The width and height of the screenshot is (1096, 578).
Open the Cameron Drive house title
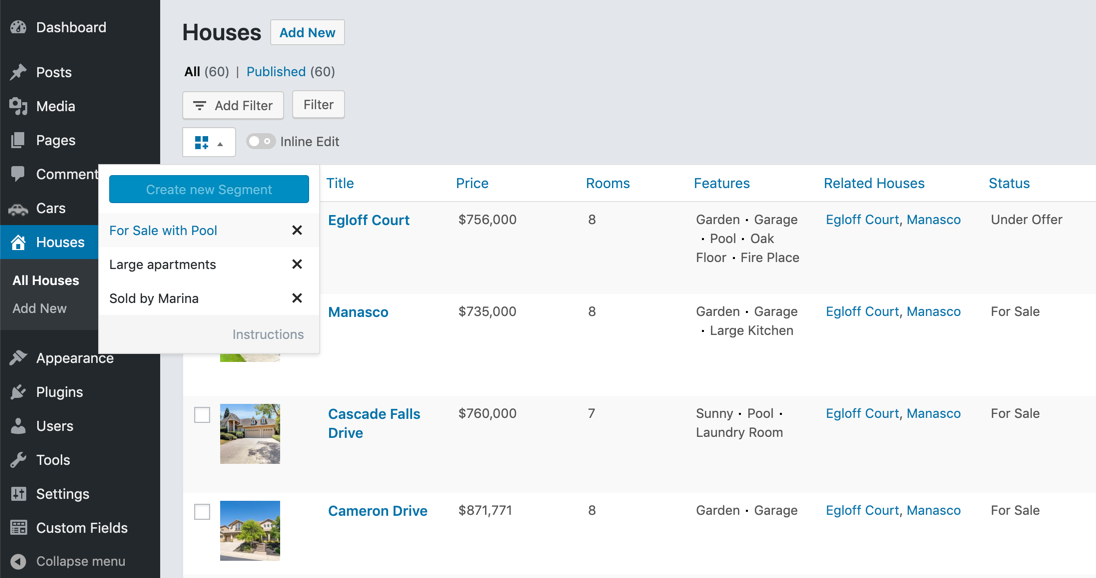tap(377, 511)
